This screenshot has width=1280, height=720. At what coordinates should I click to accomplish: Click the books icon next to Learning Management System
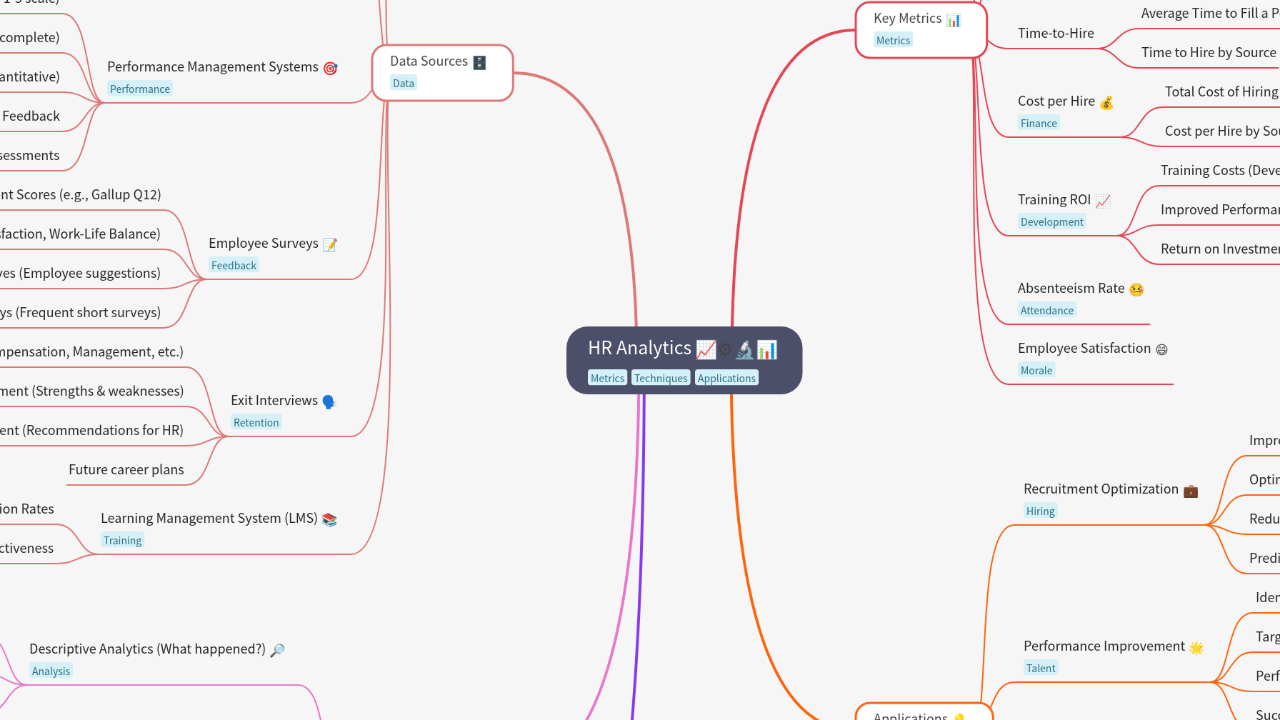329,519
